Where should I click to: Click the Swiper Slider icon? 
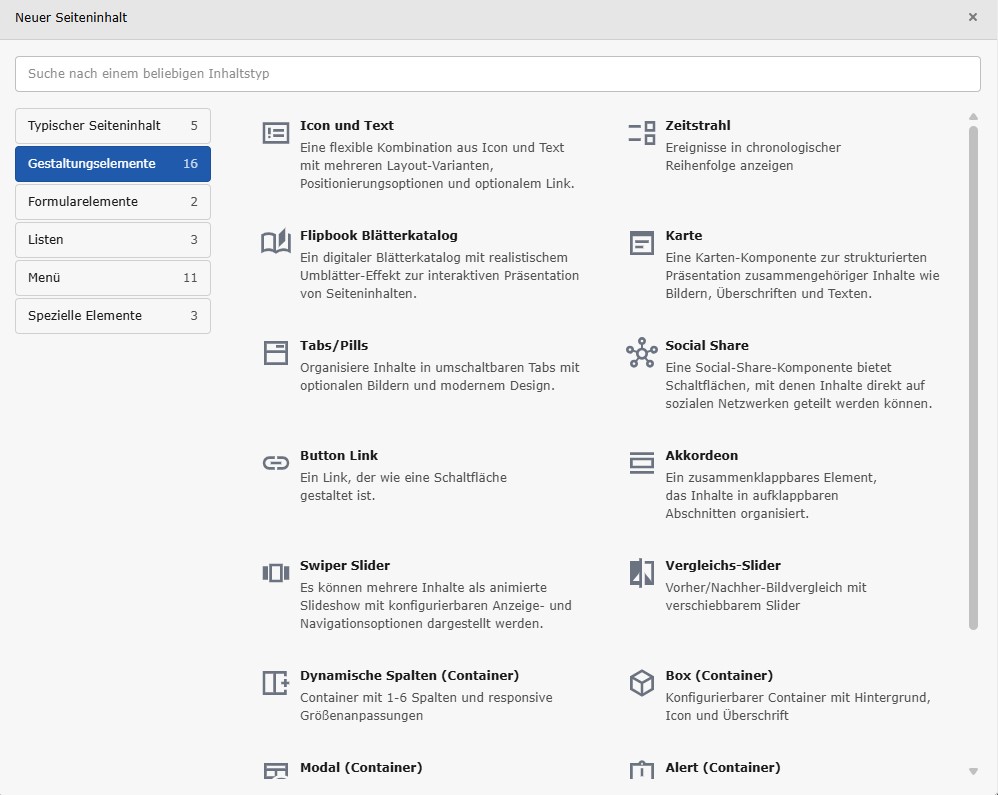tap(275, 573)
